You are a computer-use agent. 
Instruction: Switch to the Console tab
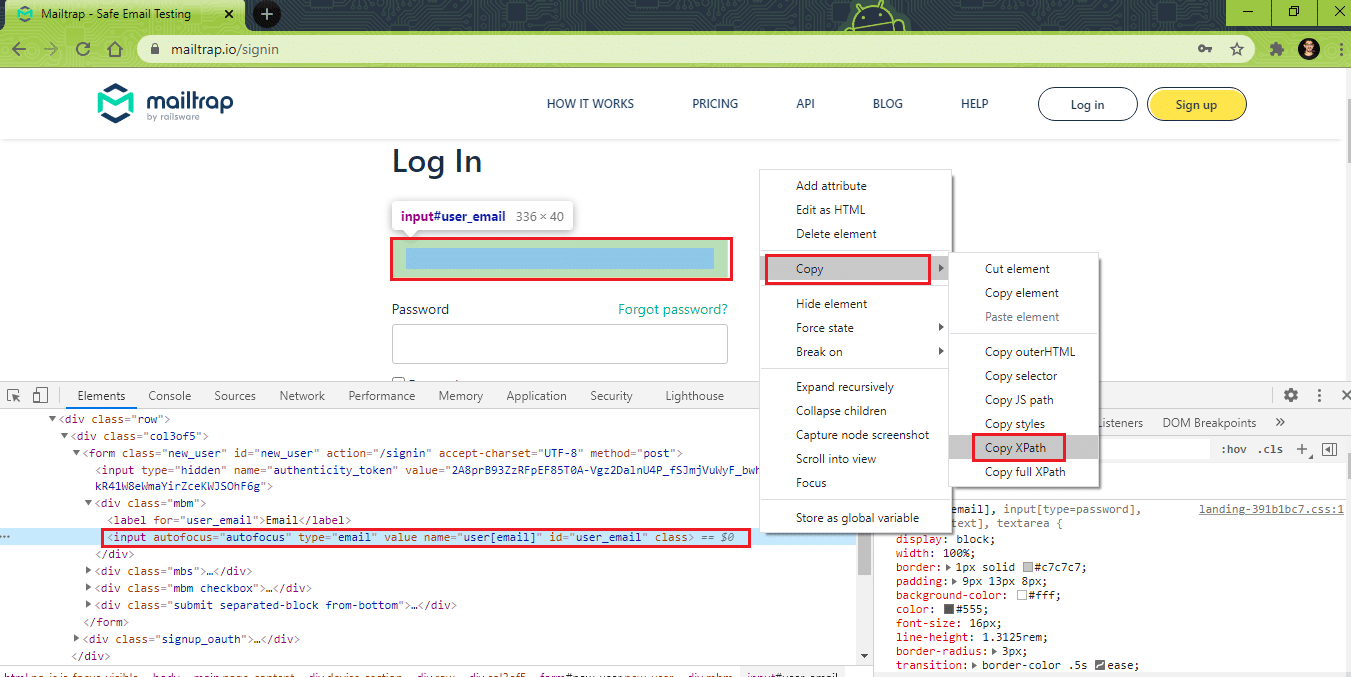(169, 396)
